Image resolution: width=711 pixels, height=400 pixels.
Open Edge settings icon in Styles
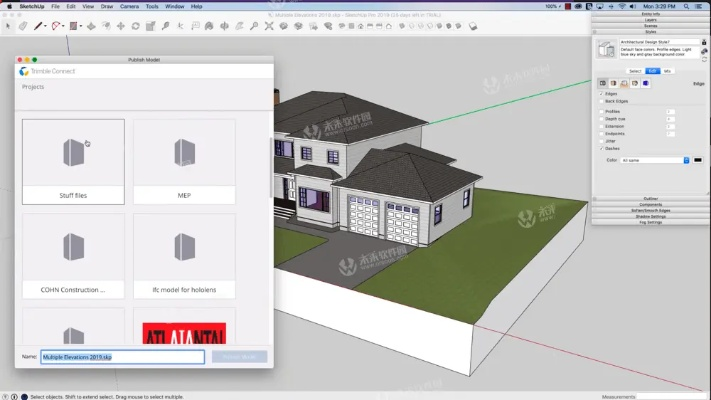602,83
